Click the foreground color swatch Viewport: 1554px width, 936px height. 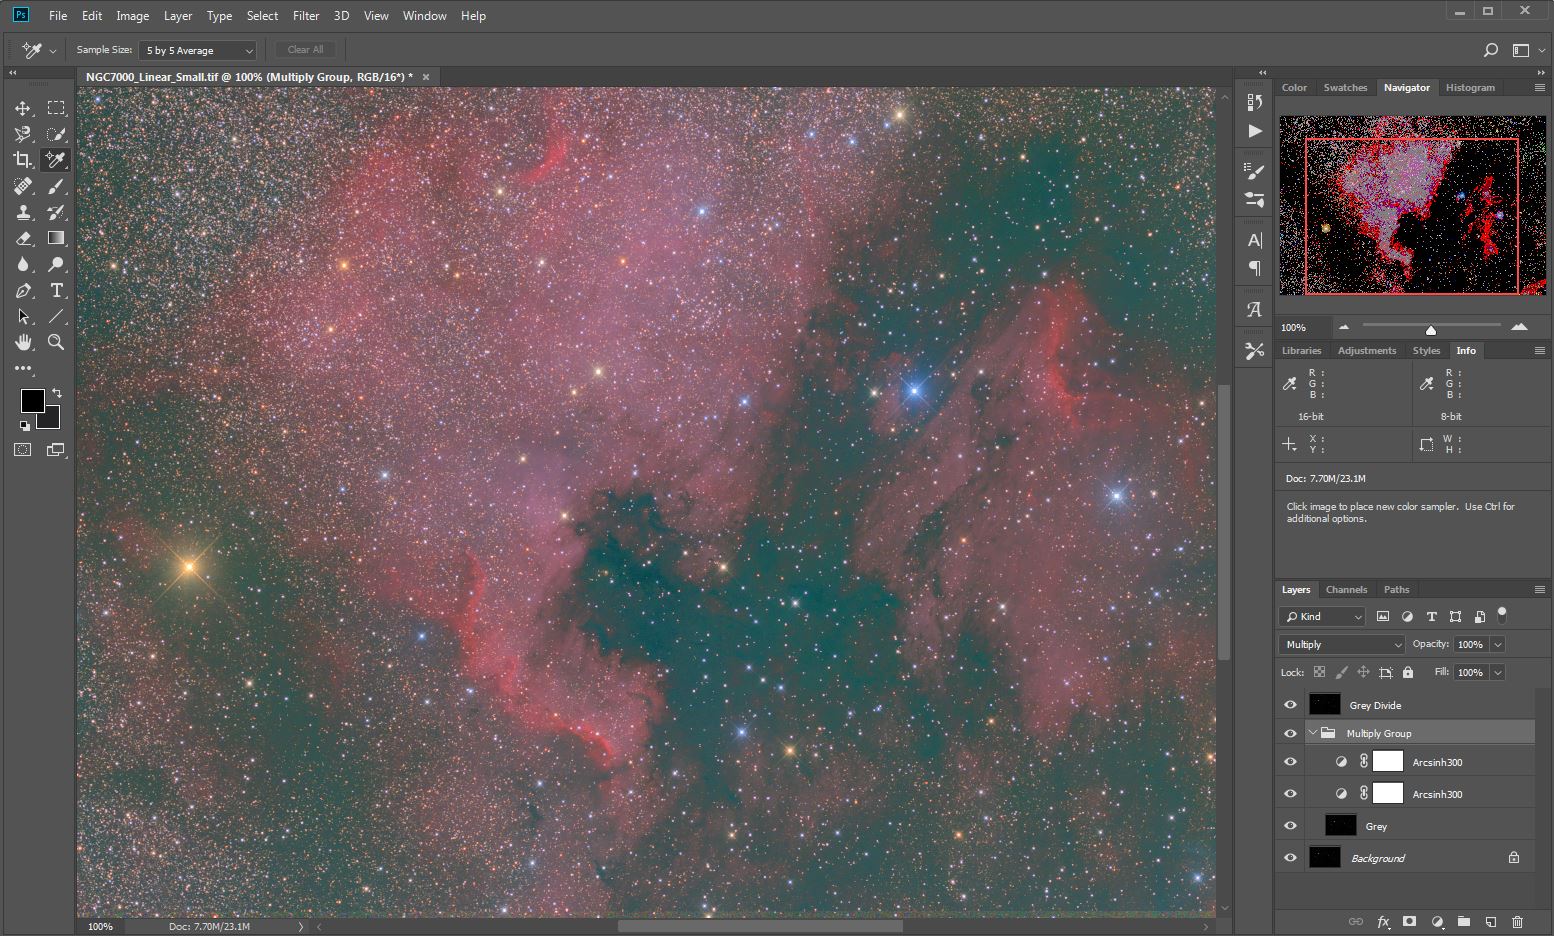point(32,401)
